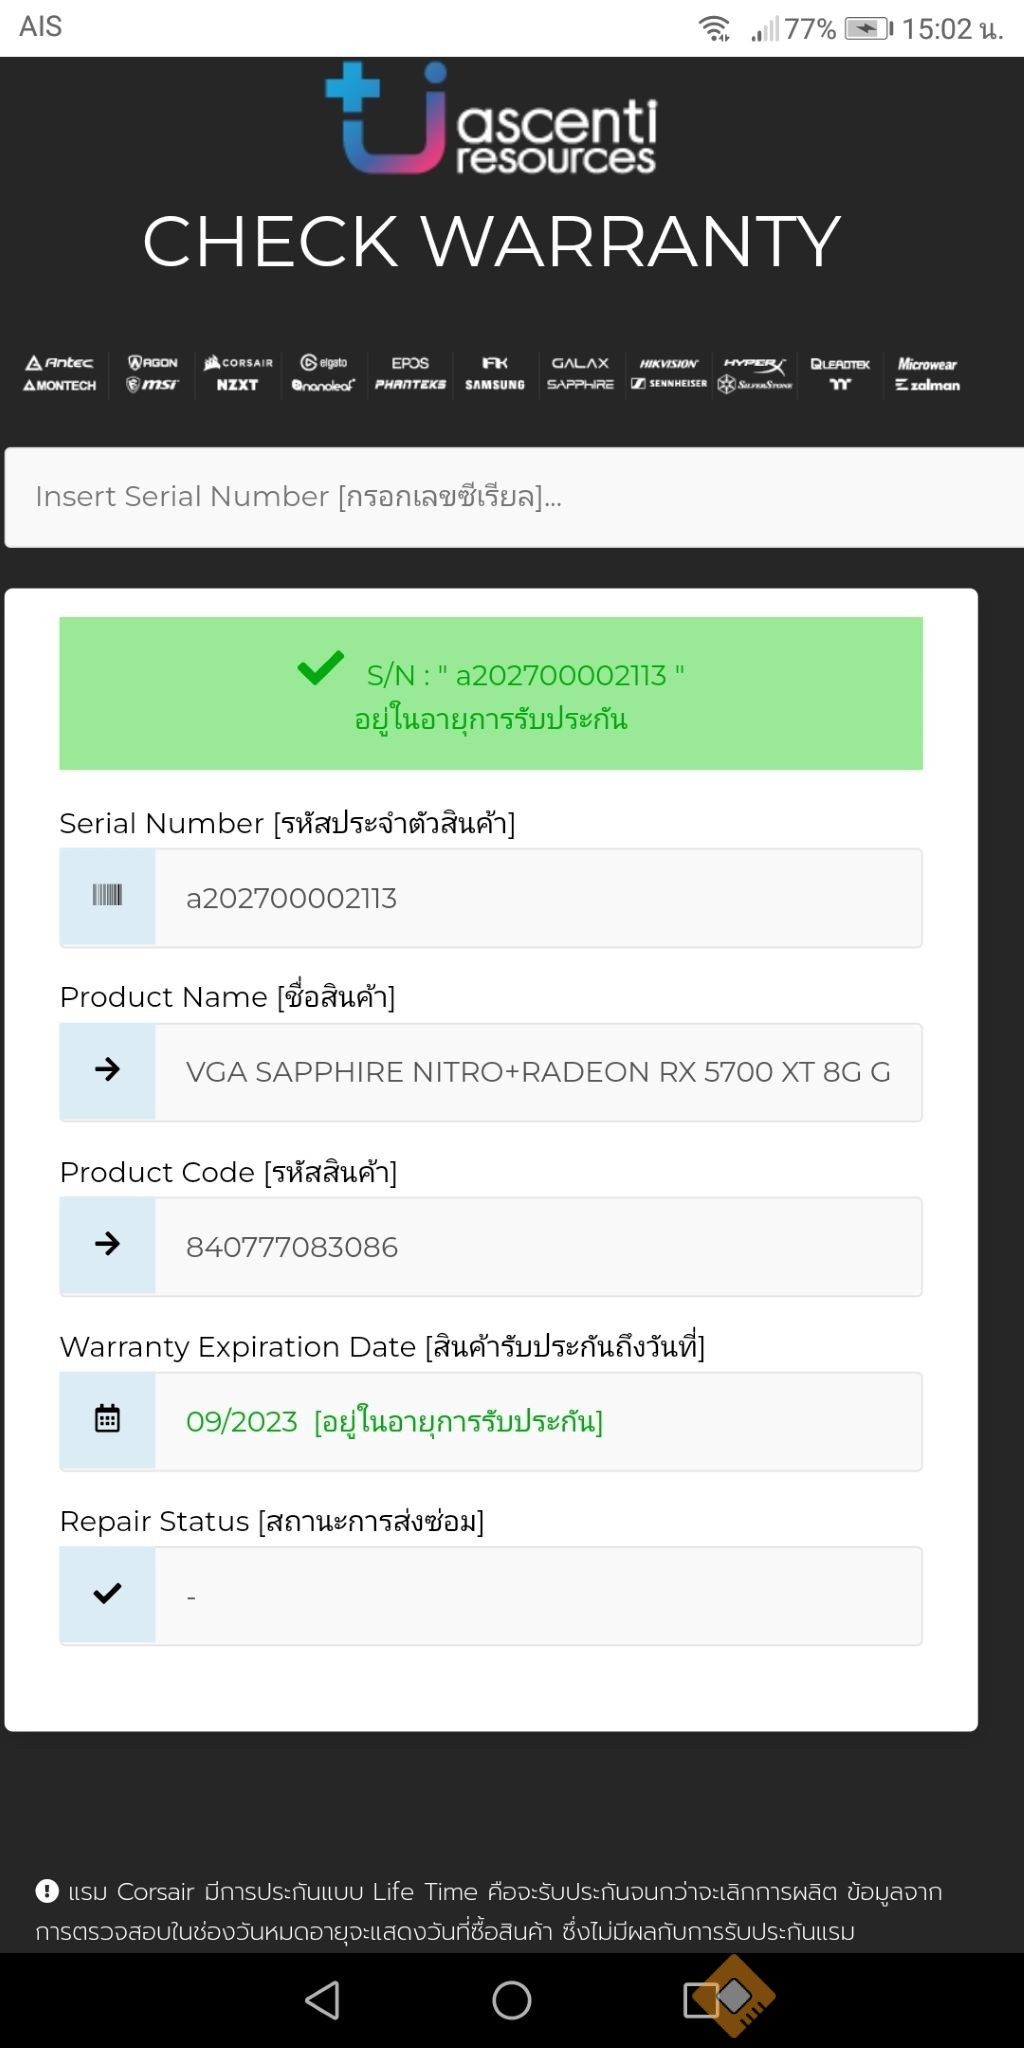
Task: Tap the CHECK WARRANTY heading
Action: click(x=491, y=241)
